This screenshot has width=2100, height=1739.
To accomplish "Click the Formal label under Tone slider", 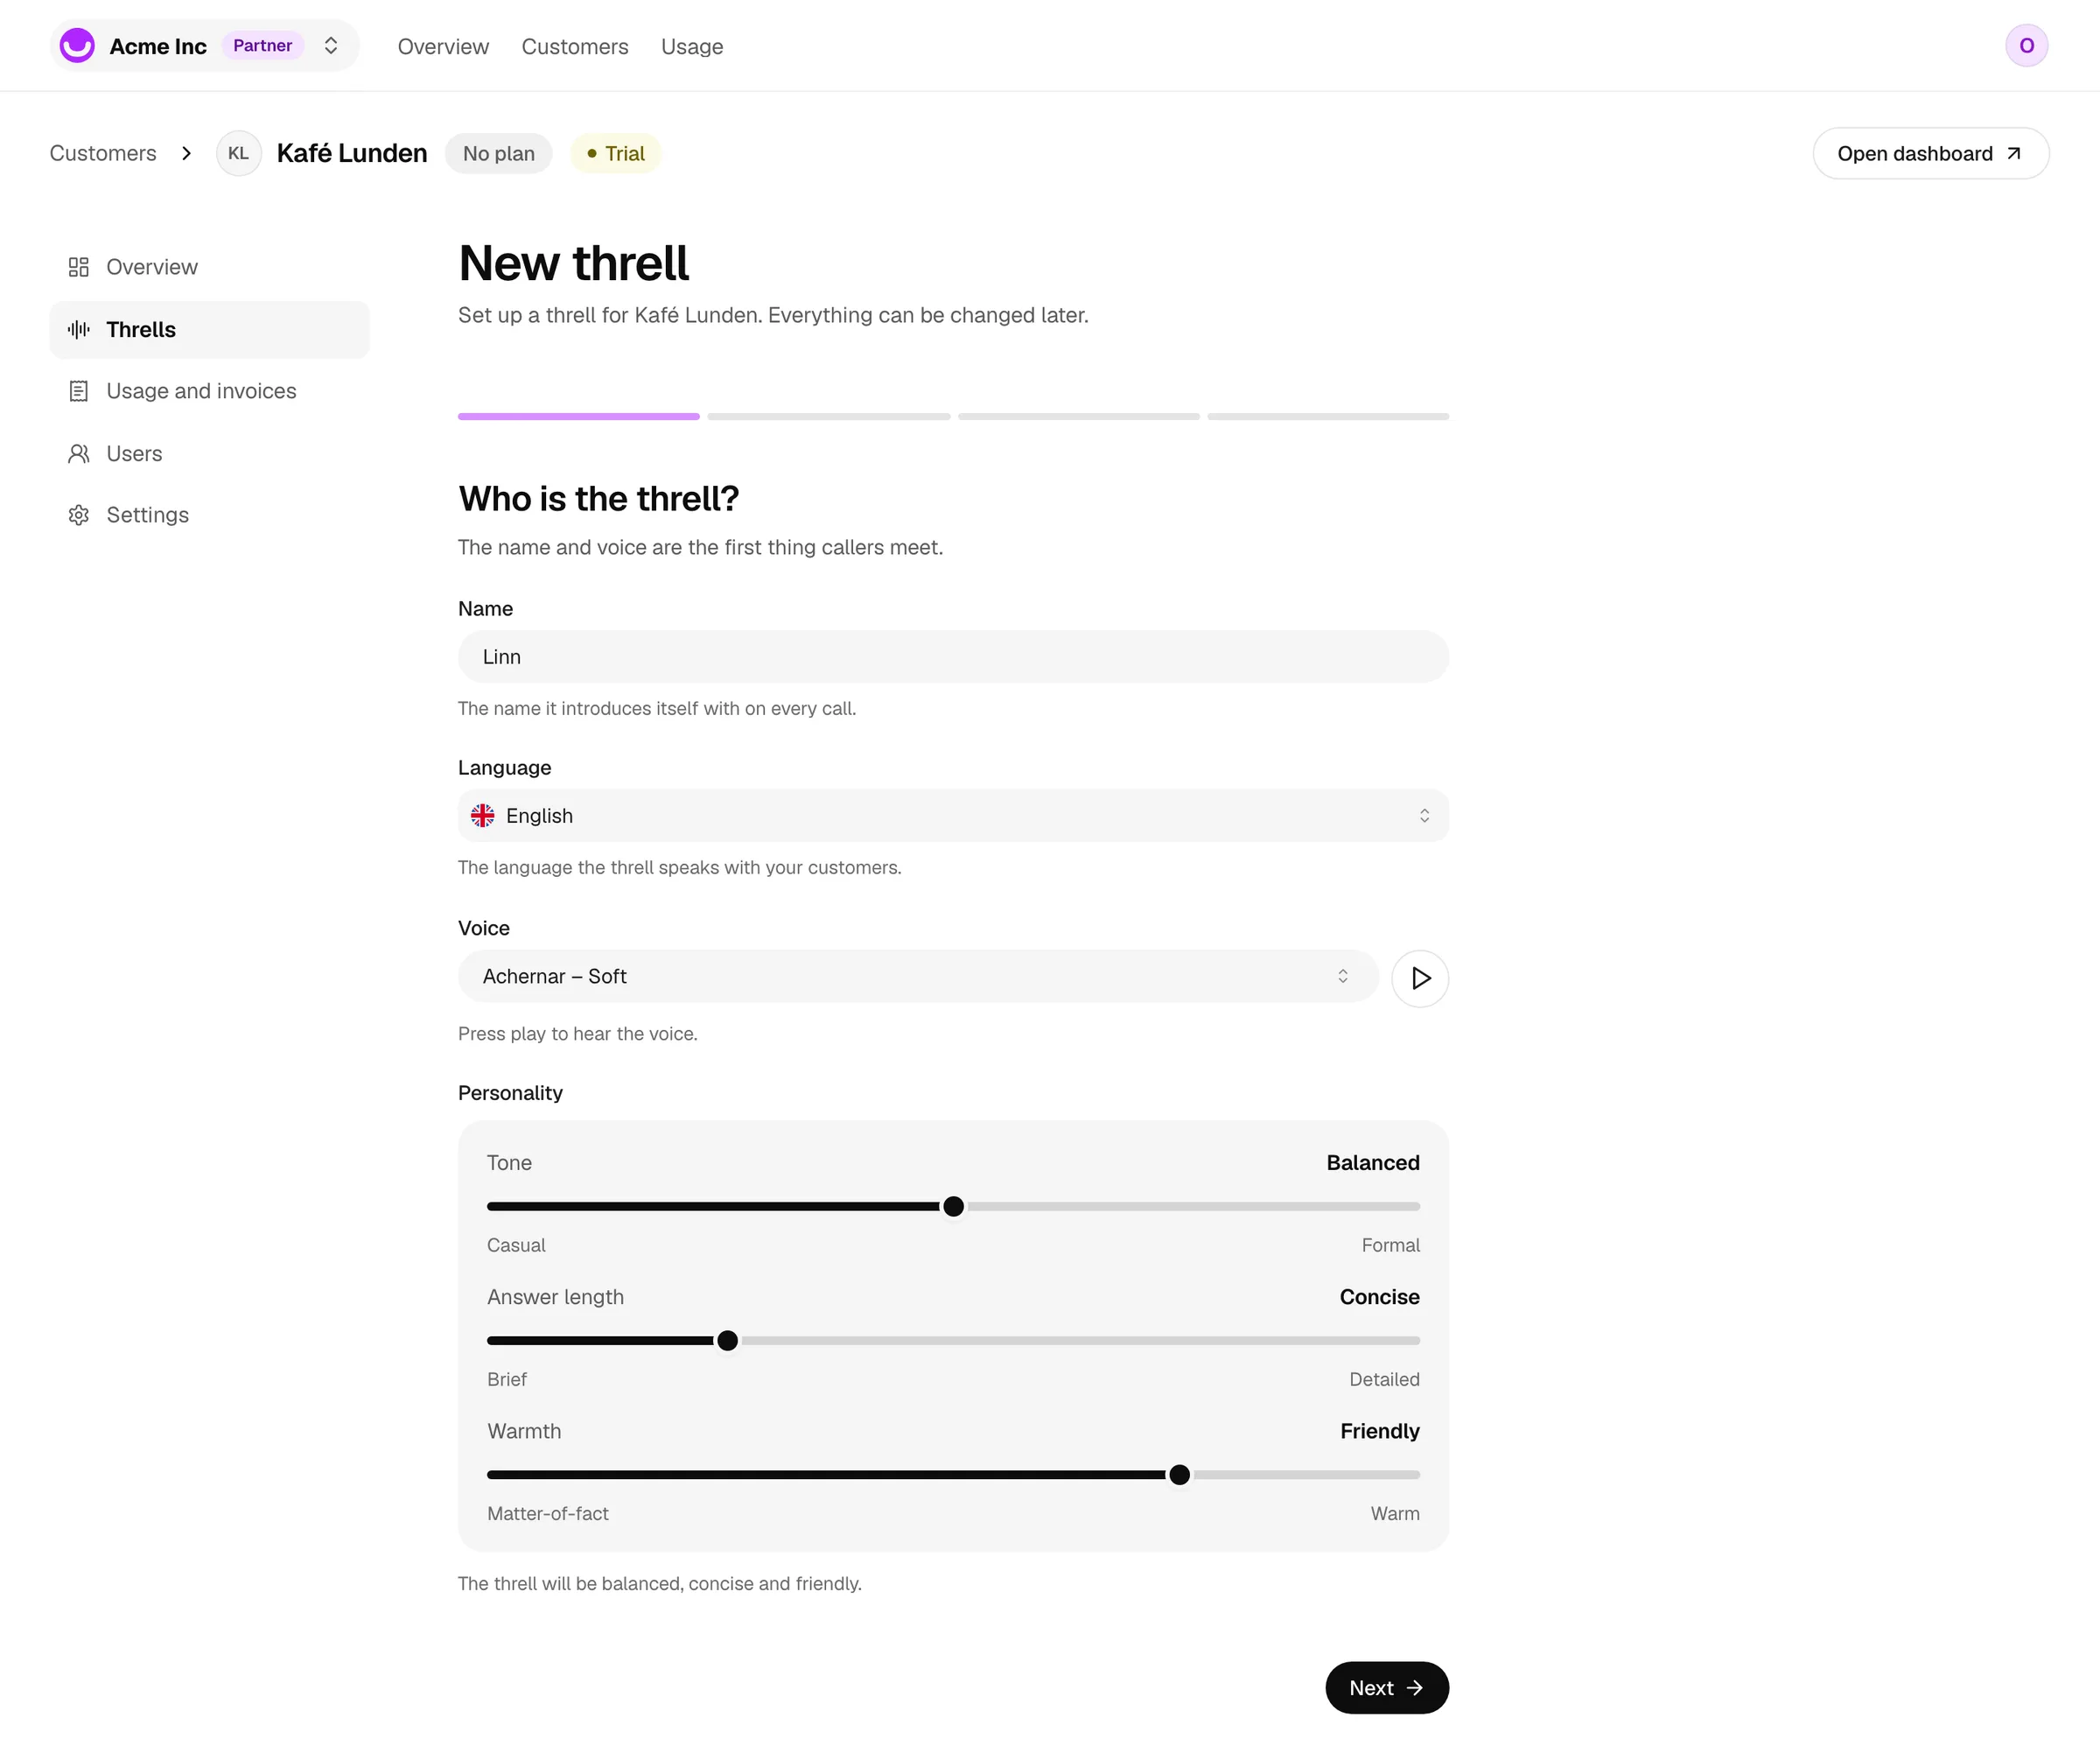I will point(1390,1245).
